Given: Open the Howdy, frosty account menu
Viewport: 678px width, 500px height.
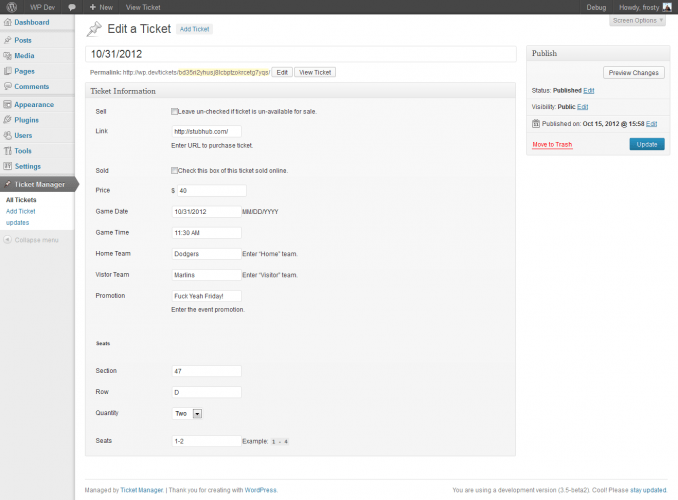Looking at the screenshot, I should click(x=645, y=7).
